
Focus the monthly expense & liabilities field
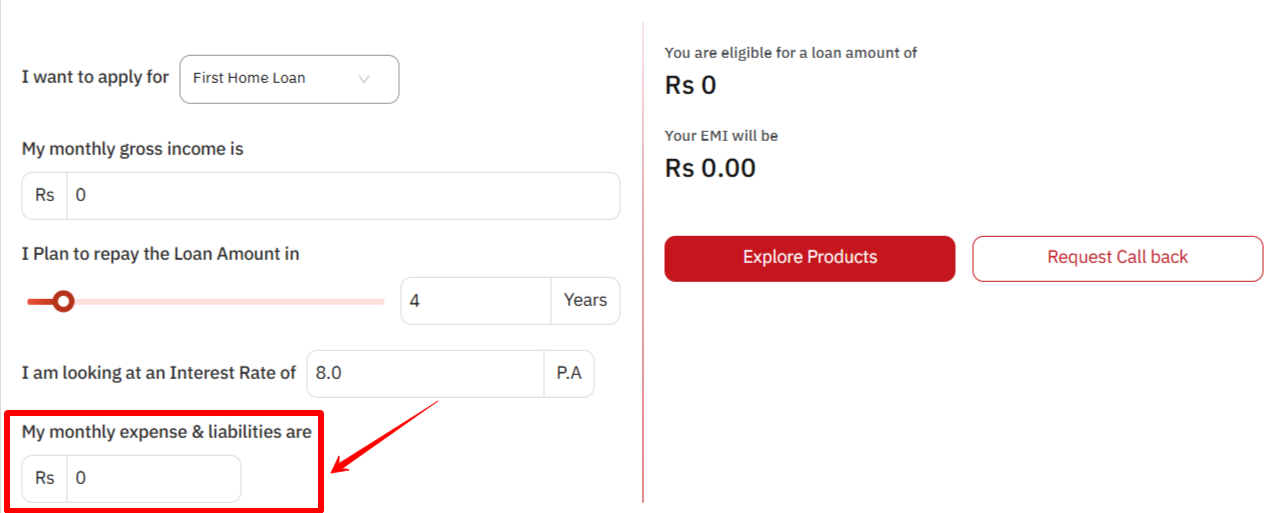[153, 479]
